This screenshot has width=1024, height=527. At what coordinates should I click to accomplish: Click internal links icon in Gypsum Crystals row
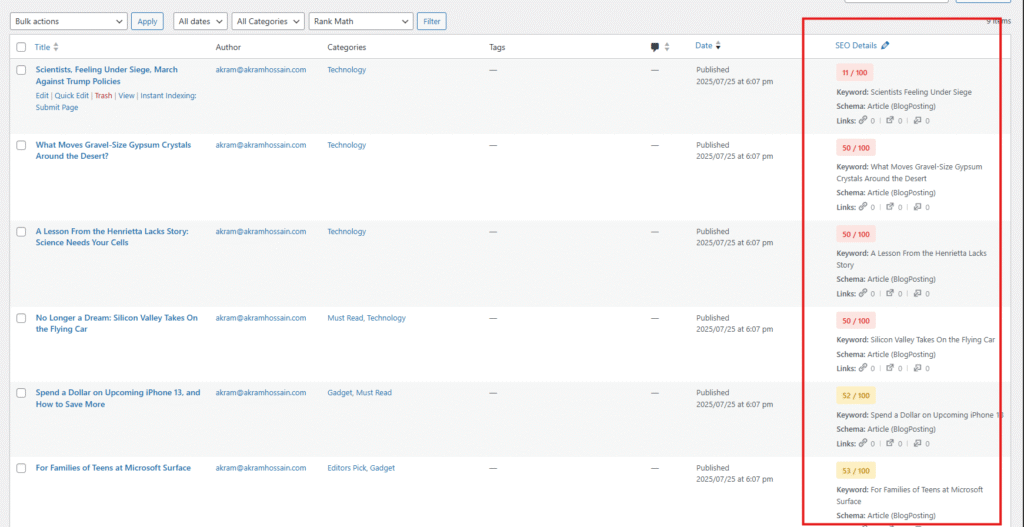(x=863, y=206)
